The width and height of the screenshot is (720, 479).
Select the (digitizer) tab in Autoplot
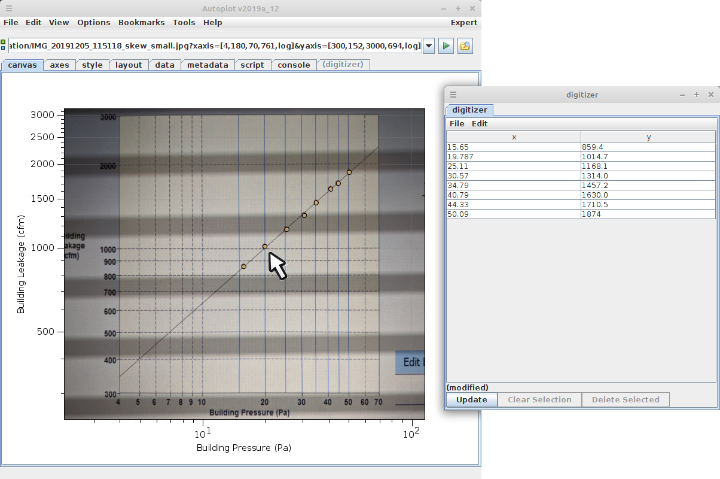343,64
